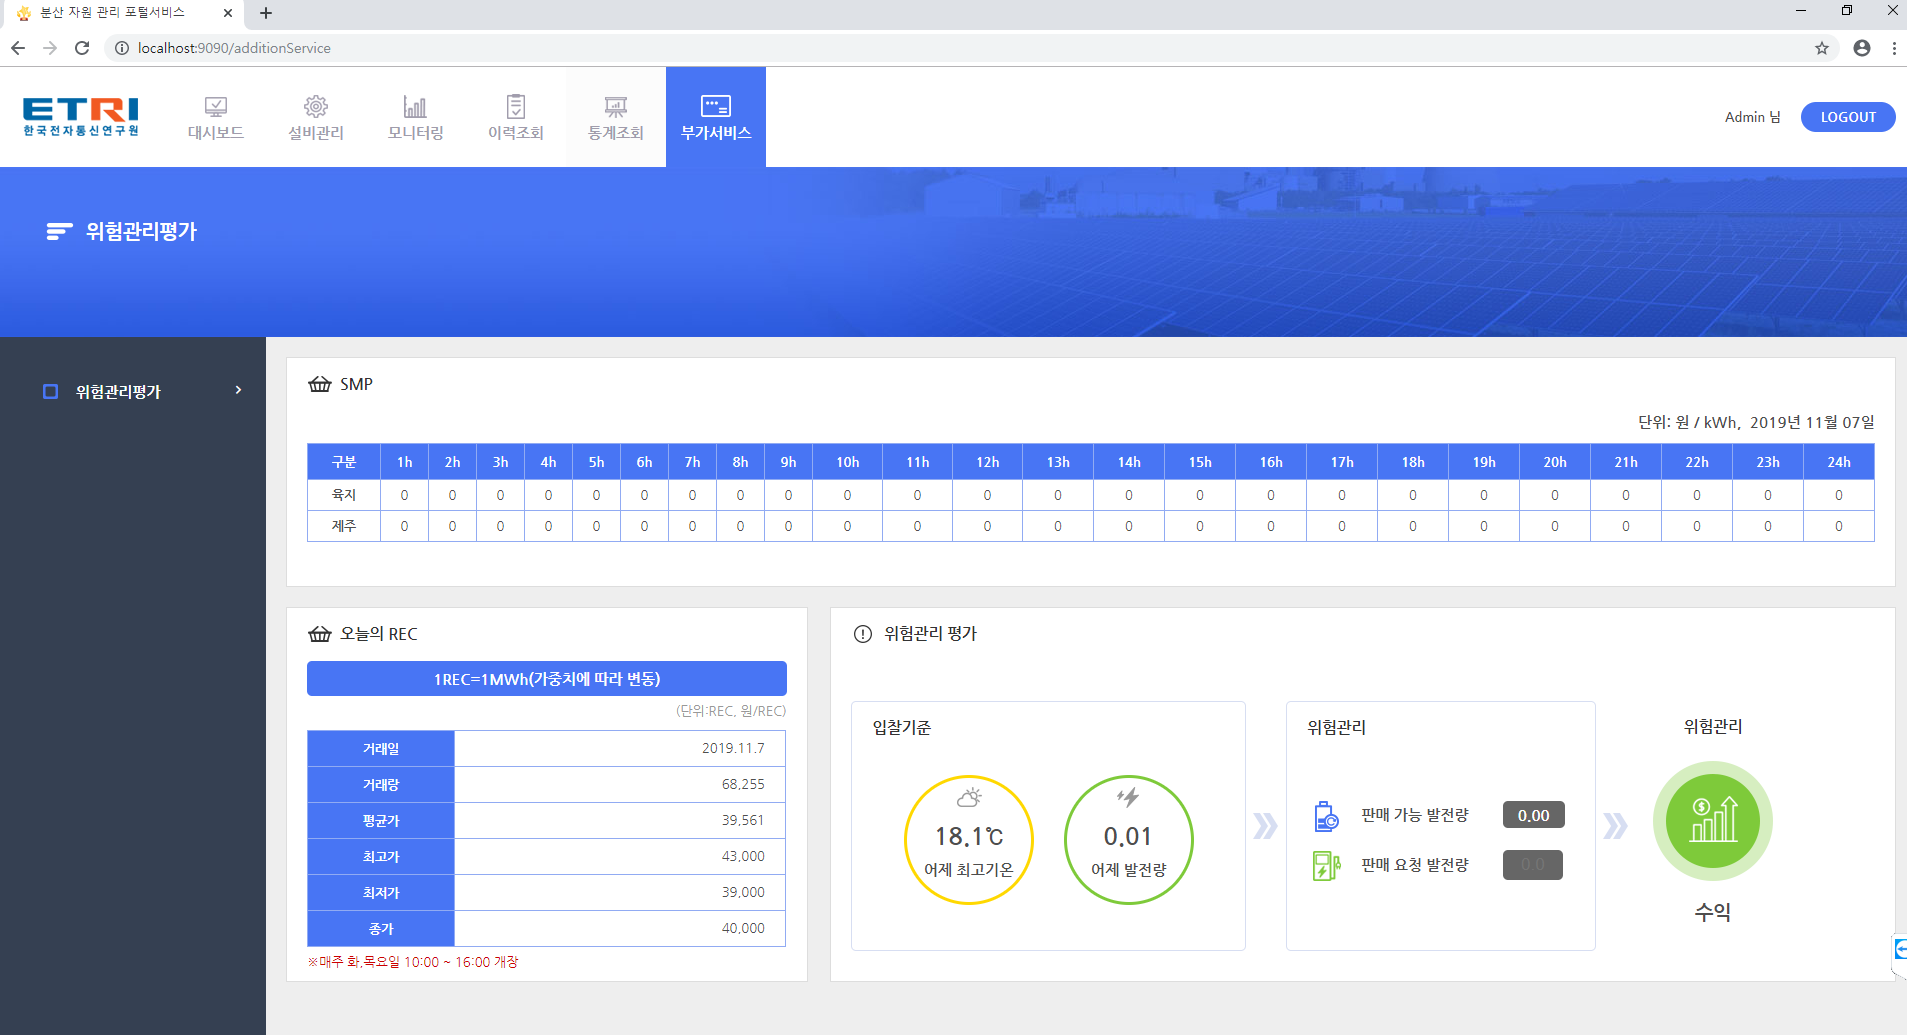The image size is (1907, 1035).
Task: Select 위험관리평가 in the sidebar
Action: coord(118,392)
